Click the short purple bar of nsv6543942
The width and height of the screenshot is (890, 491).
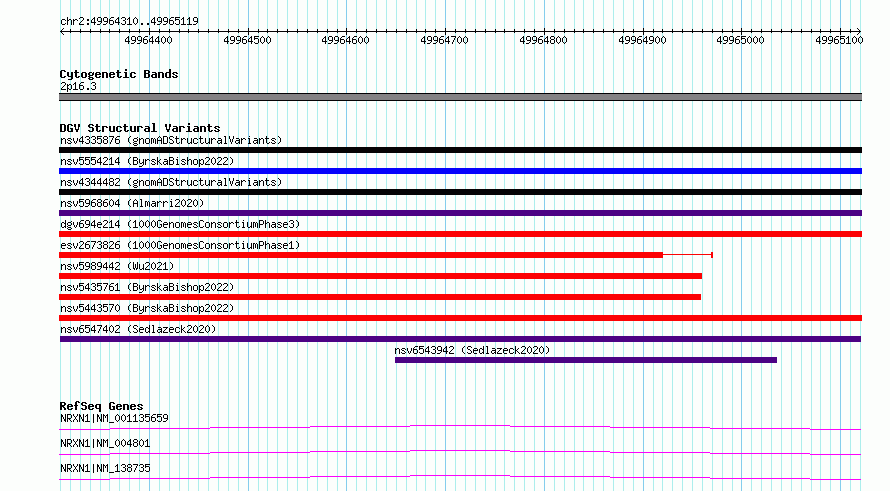[x=586, y=360]
